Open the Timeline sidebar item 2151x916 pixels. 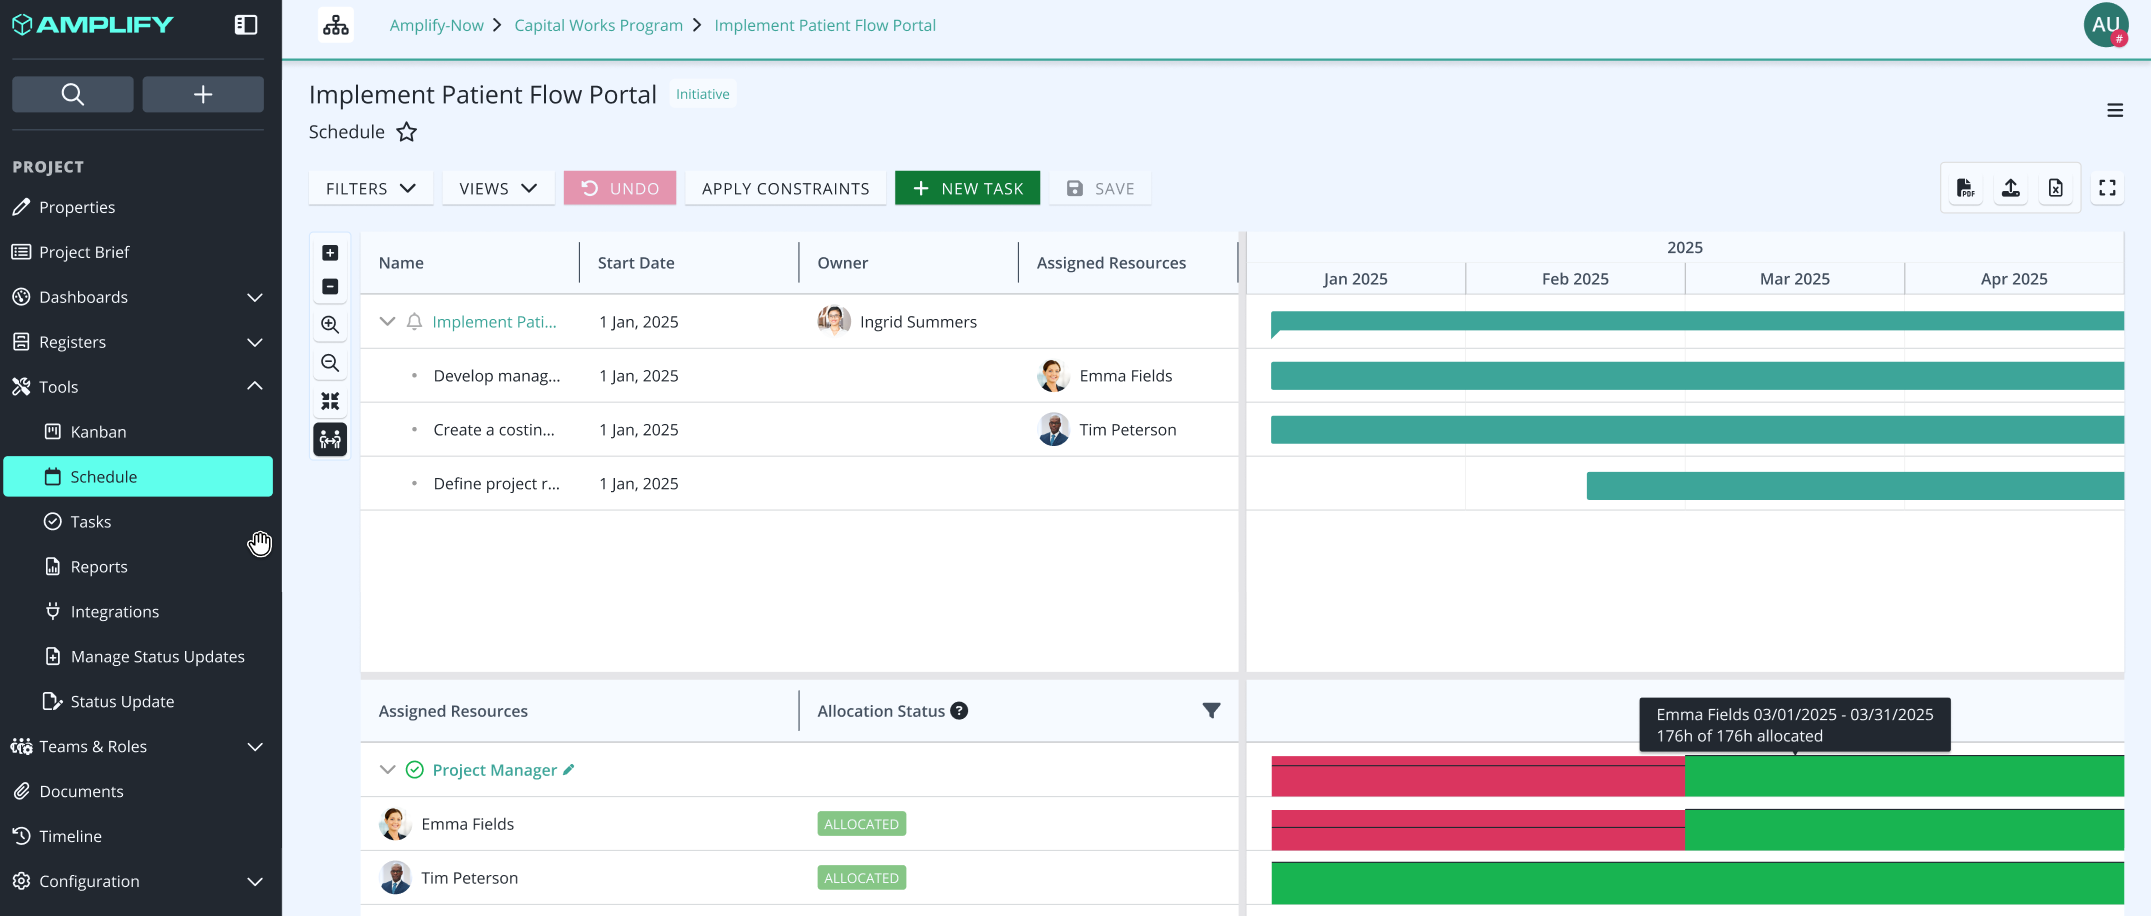[x=70, y=836]
